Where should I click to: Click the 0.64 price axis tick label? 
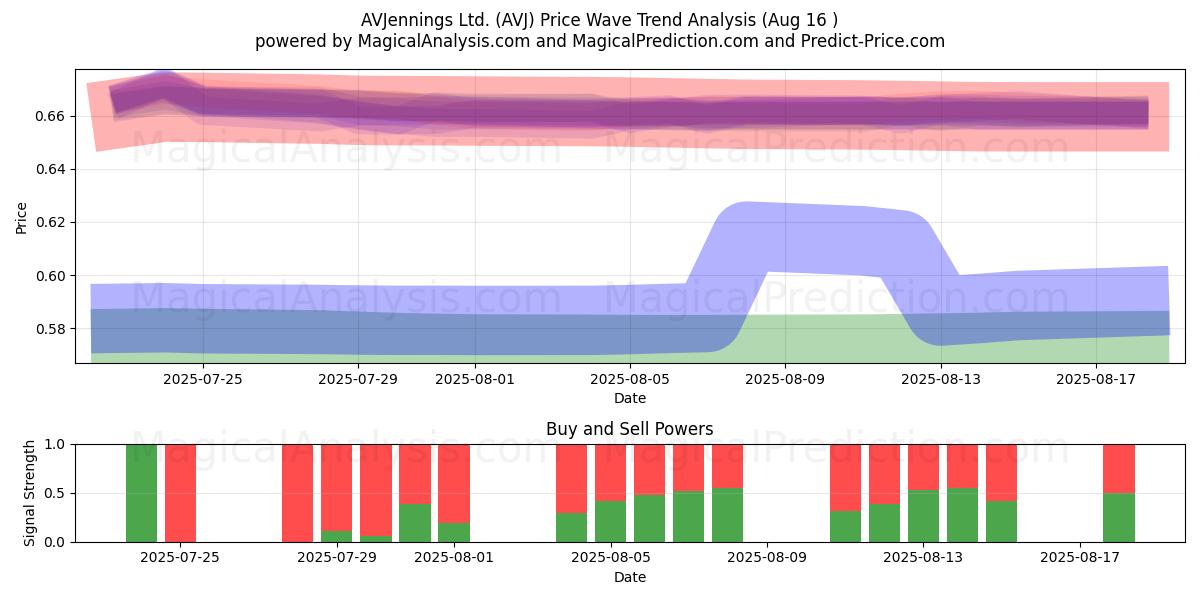point(52,169)
